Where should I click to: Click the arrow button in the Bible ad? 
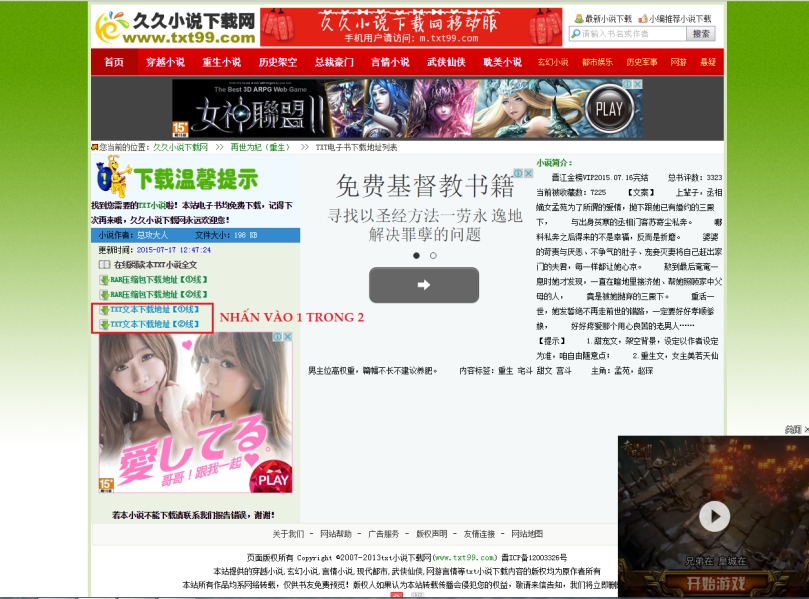click(424, 286)
